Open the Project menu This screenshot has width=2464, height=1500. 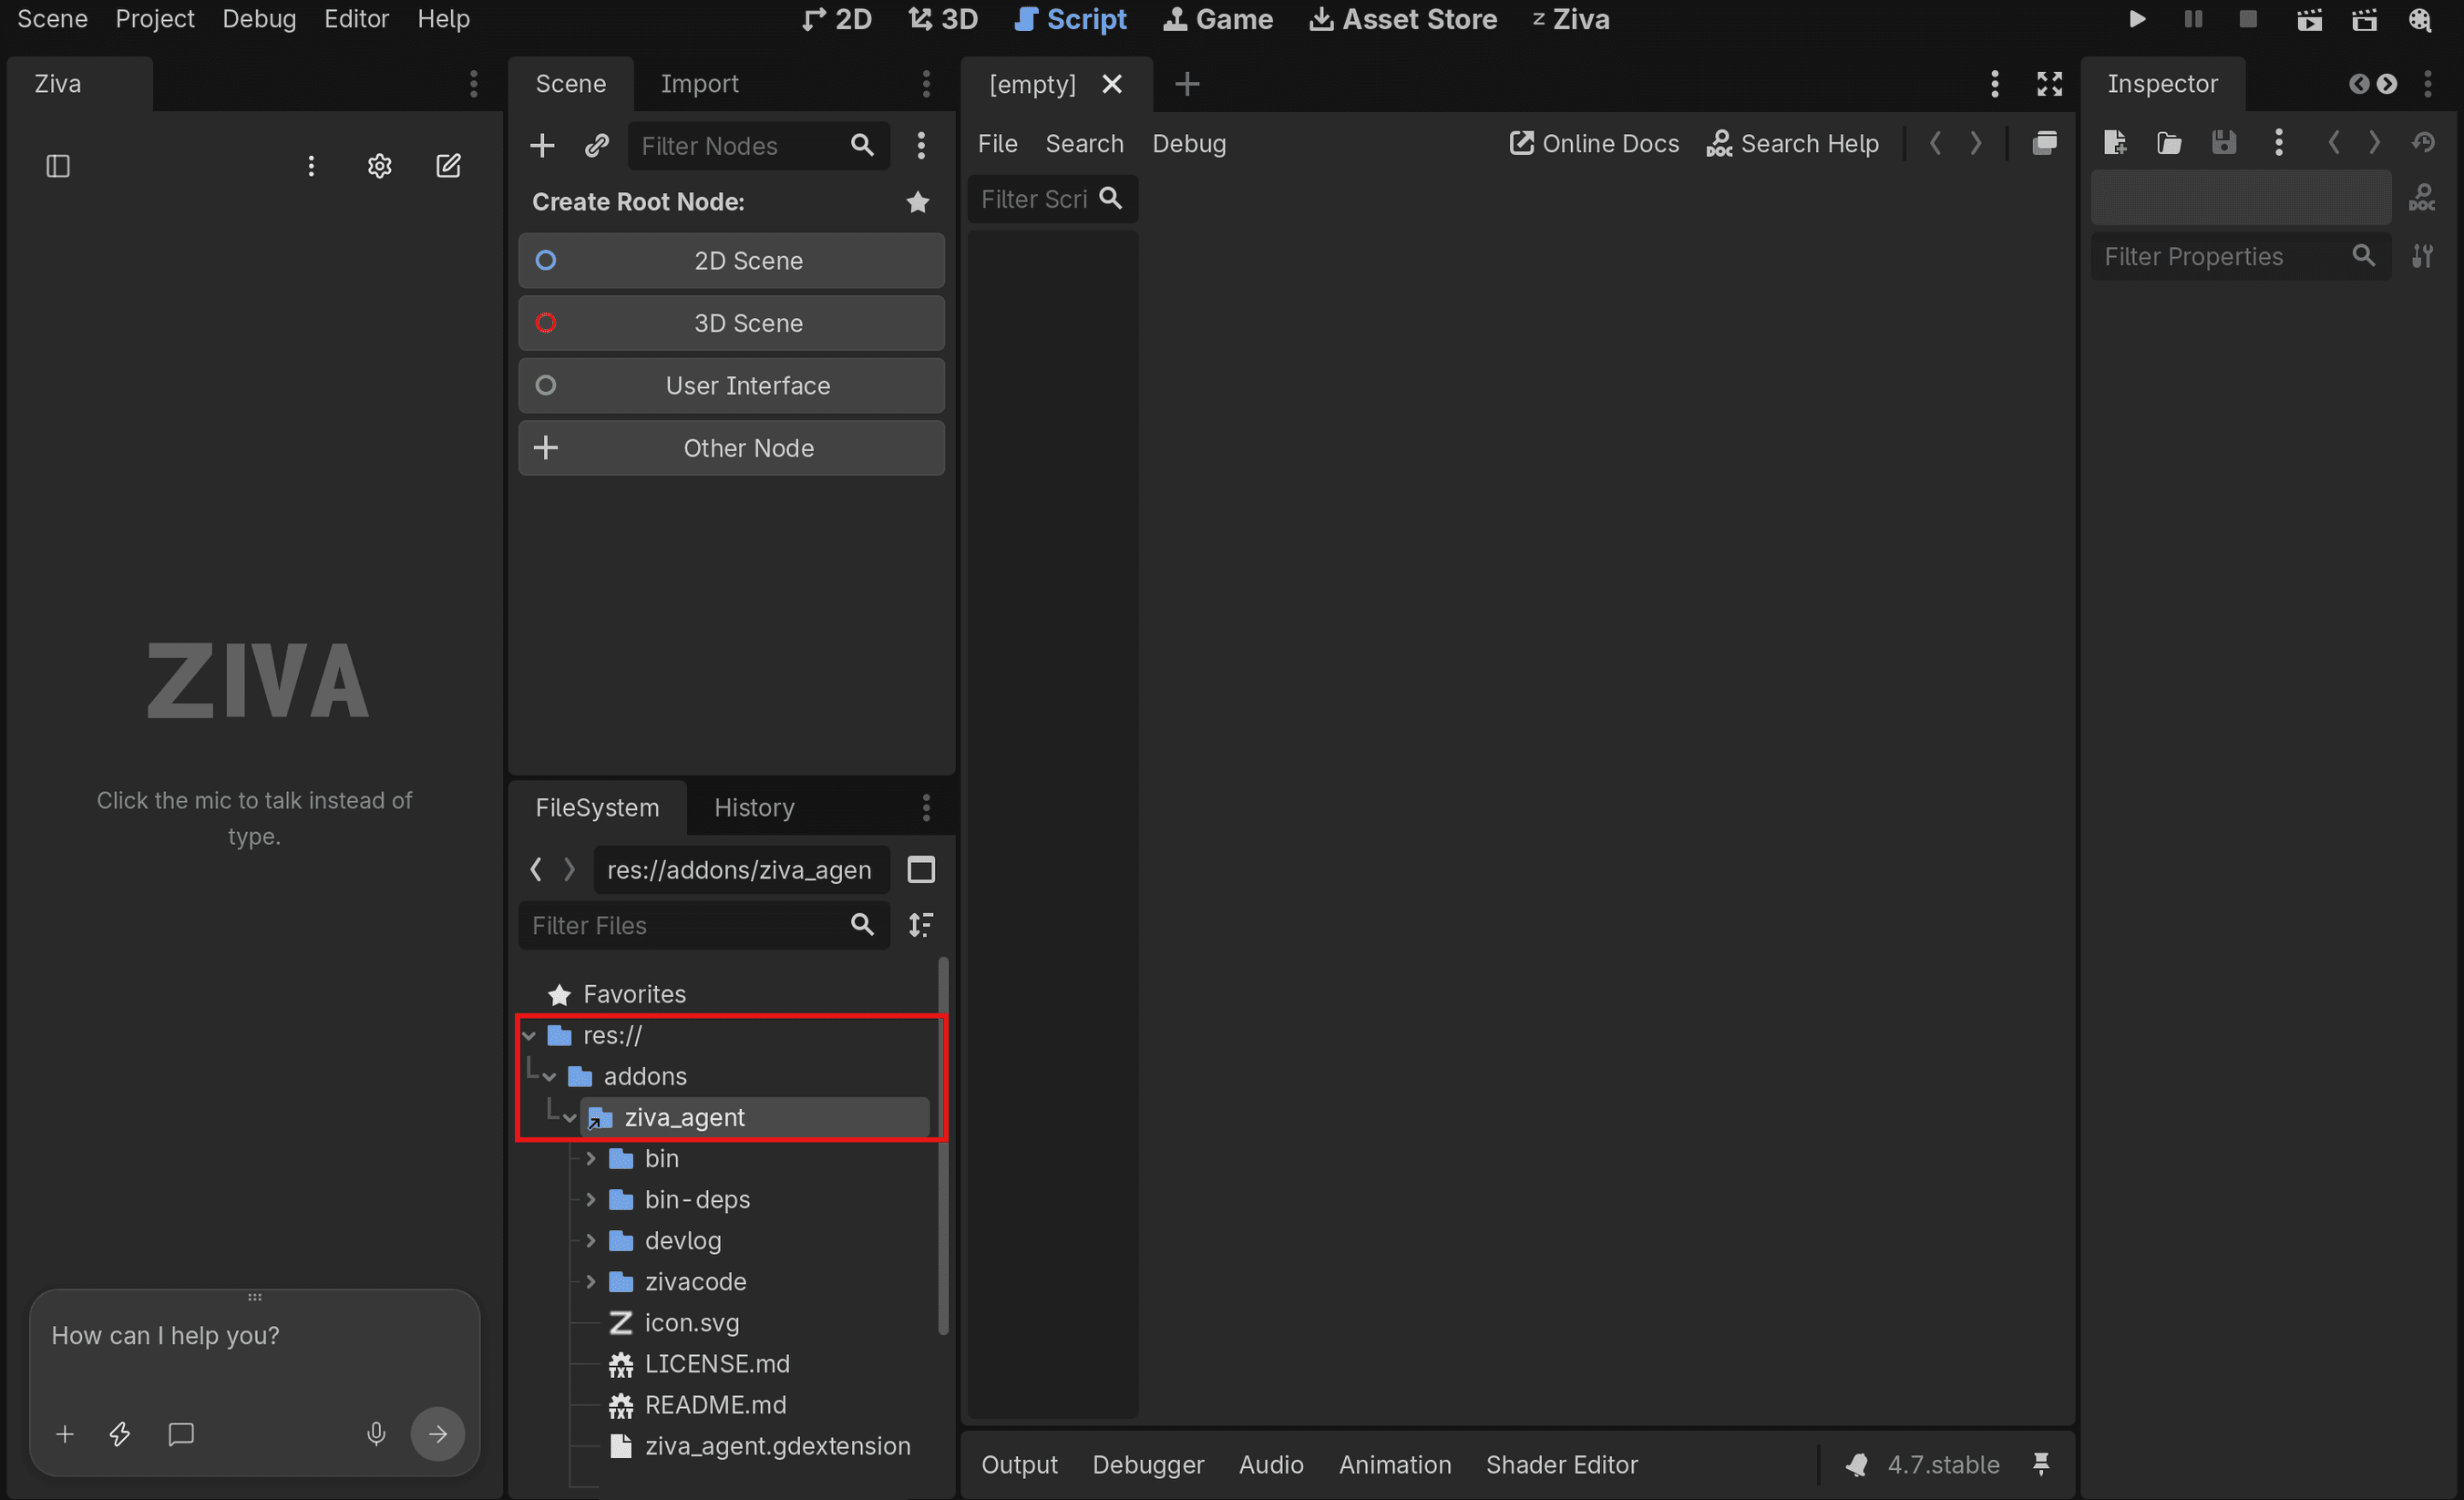tap(155, 19)
